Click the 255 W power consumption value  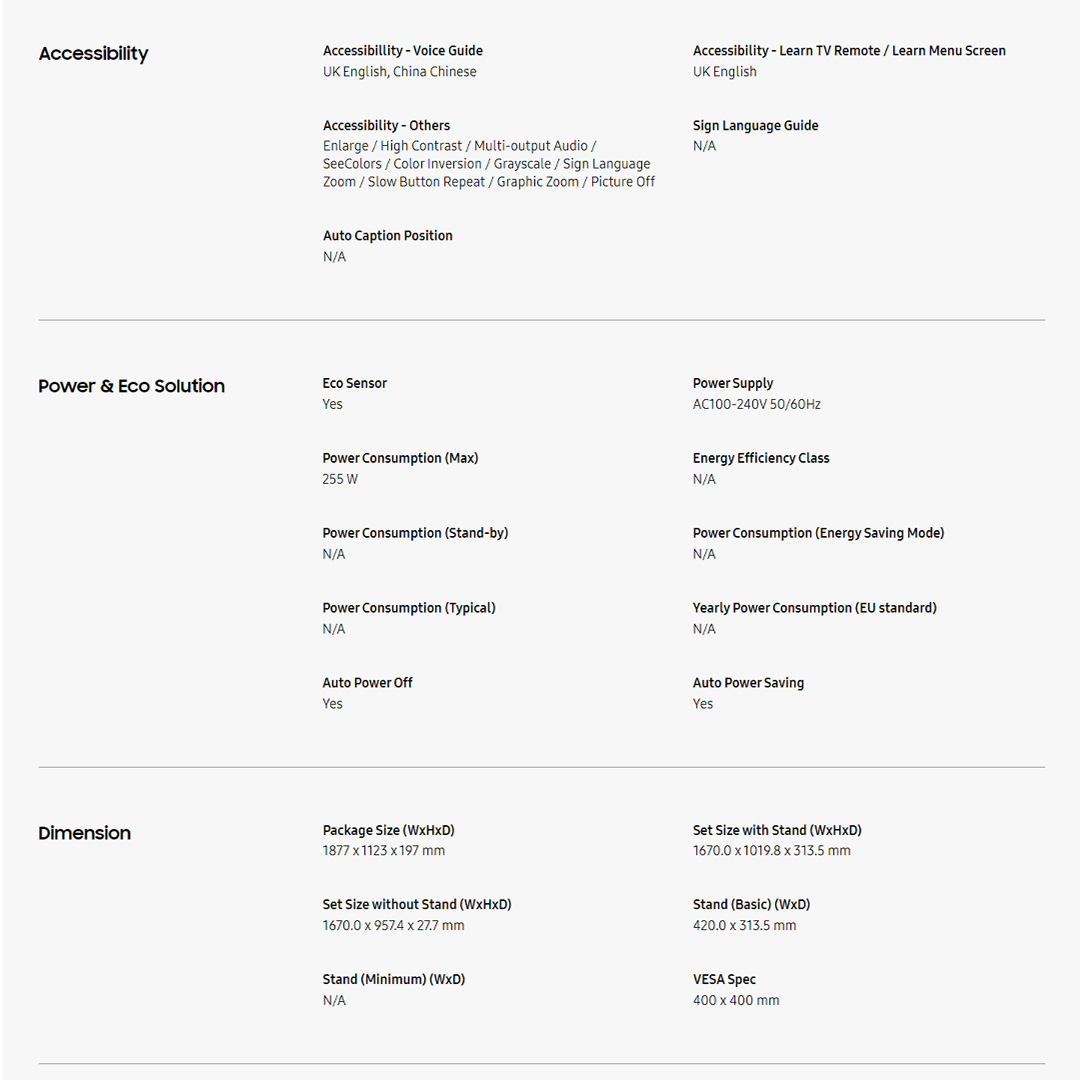pos(340,479)
